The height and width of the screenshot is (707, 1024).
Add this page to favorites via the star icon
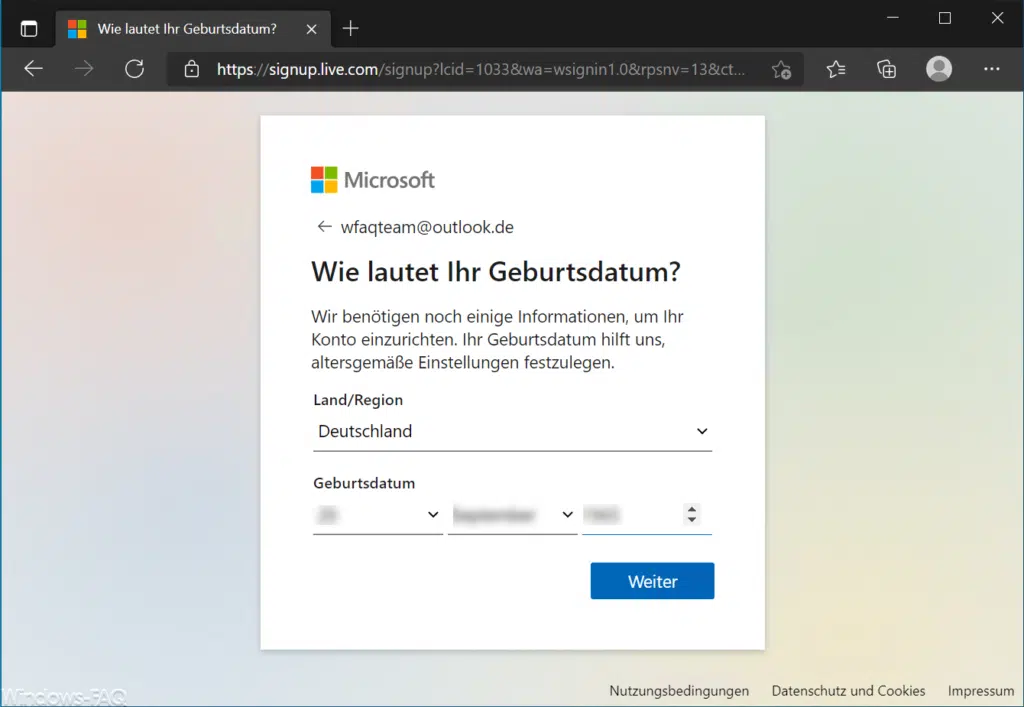(781, 69)
